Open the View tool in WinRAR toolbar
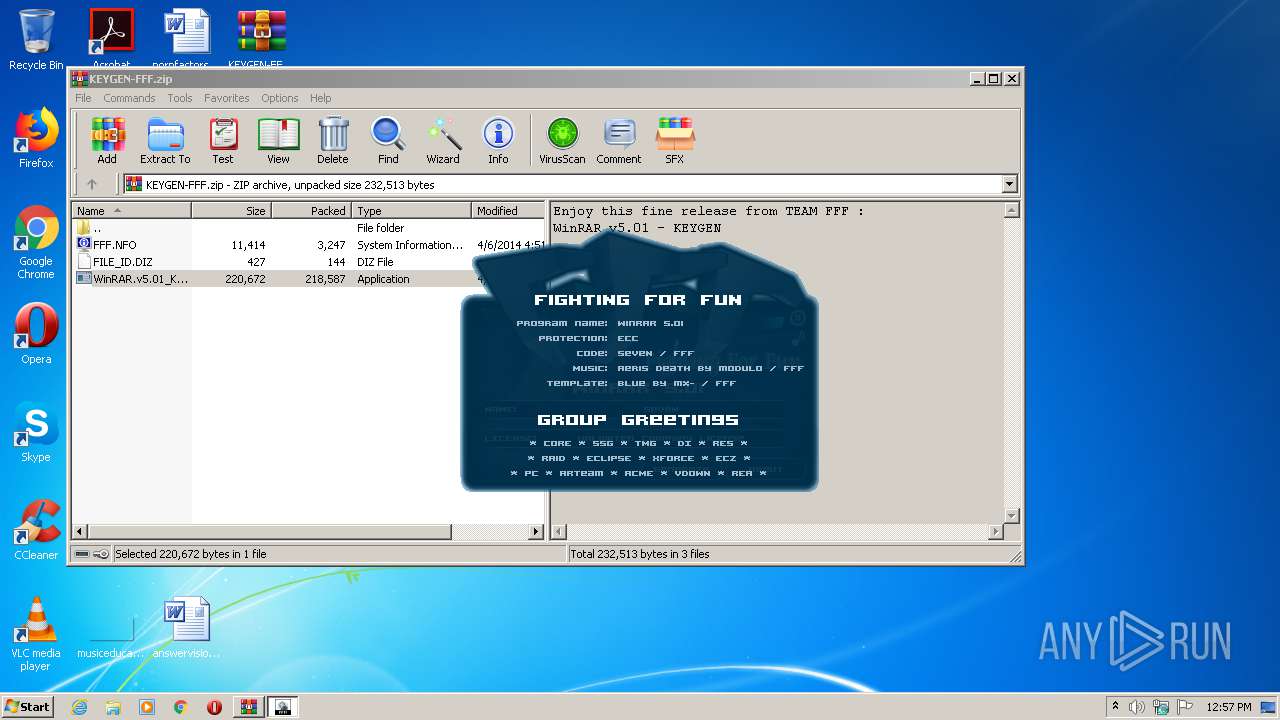Viewport: 1280px width, 720px height. 278,140
